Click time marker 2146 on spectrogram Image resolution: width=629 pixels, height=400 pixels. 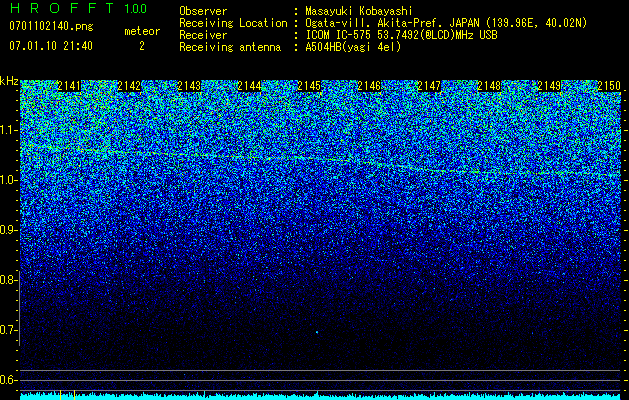point(369,86)
